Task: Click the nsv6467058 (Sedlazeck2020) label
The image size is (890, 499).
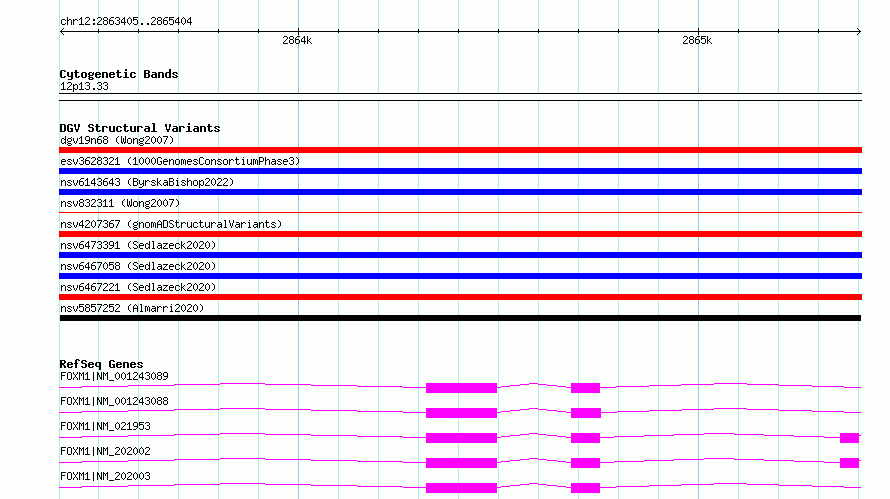Action: coord(138,266)
